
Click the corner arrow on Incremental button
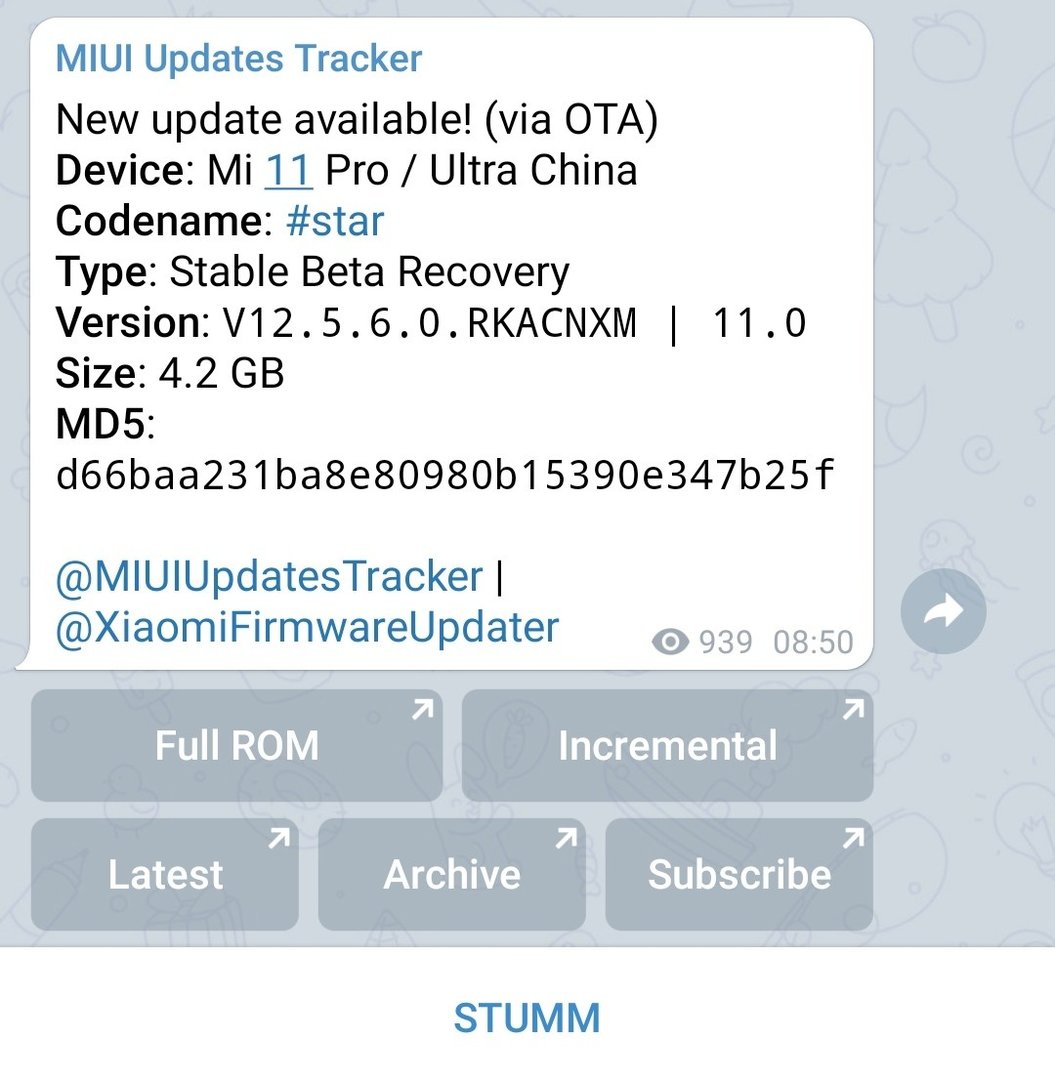tap(854, 709)
